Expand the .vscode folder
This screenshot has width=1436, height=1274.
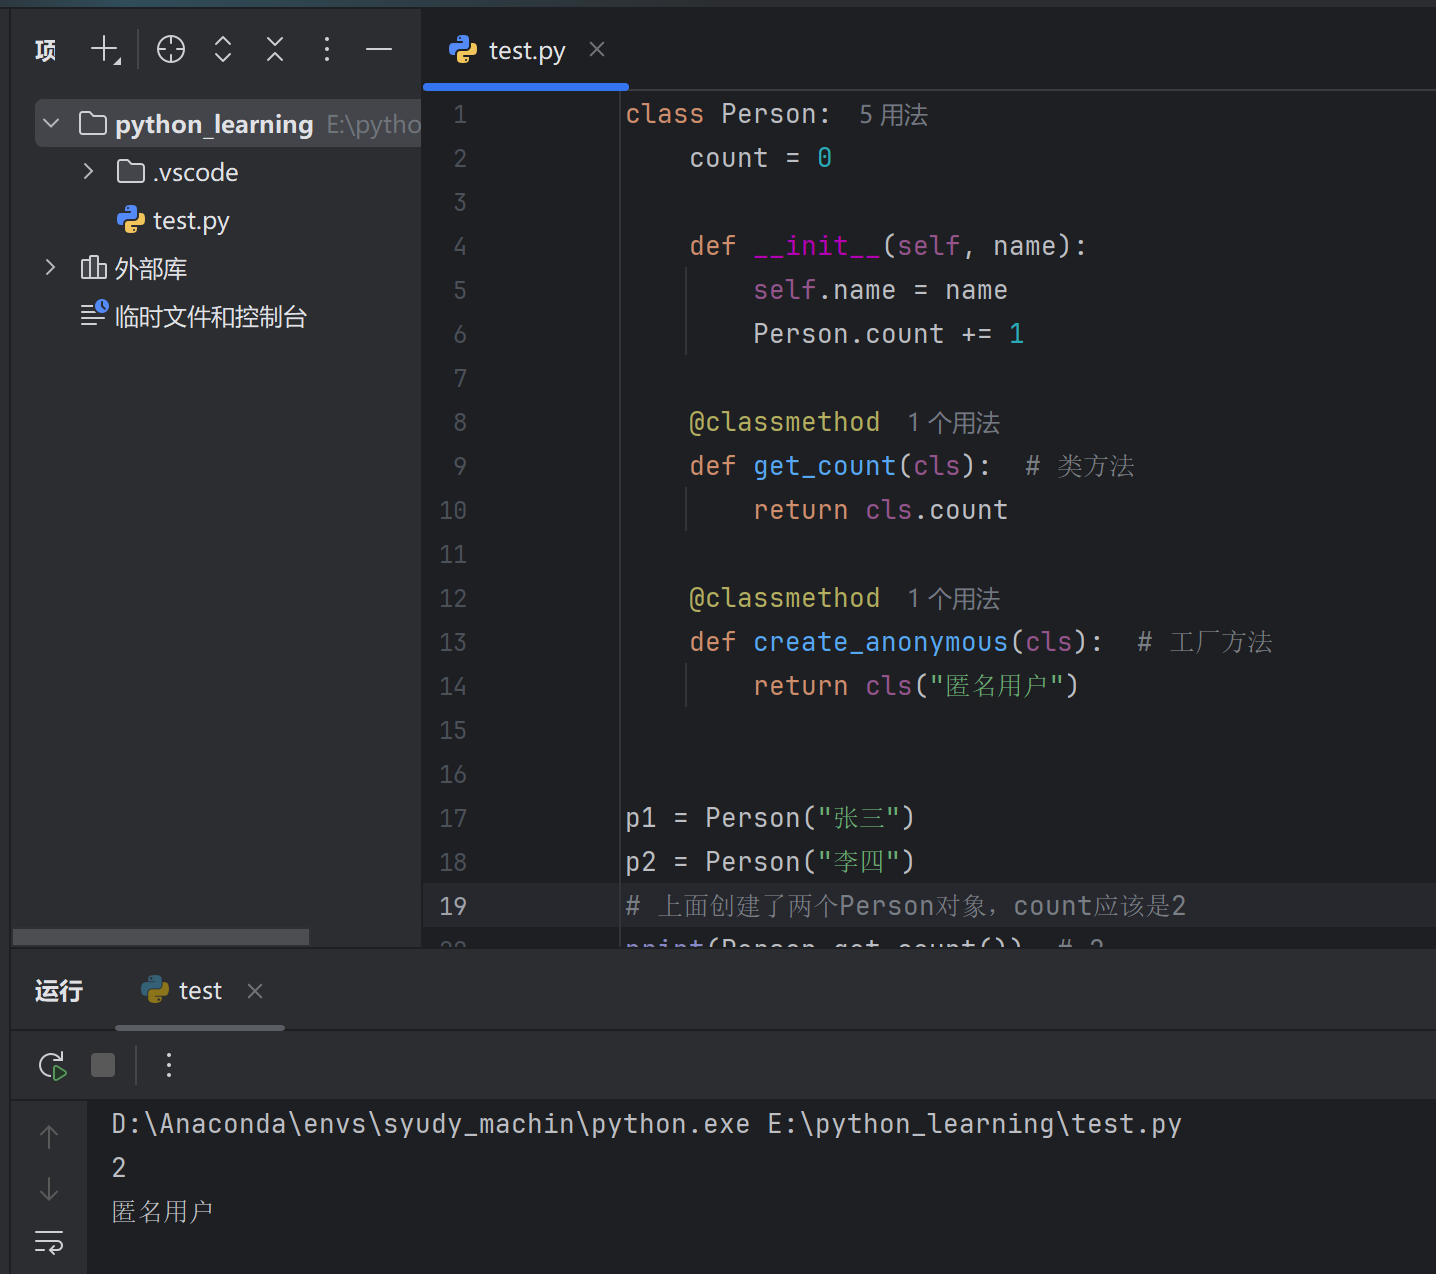[89, 172]
